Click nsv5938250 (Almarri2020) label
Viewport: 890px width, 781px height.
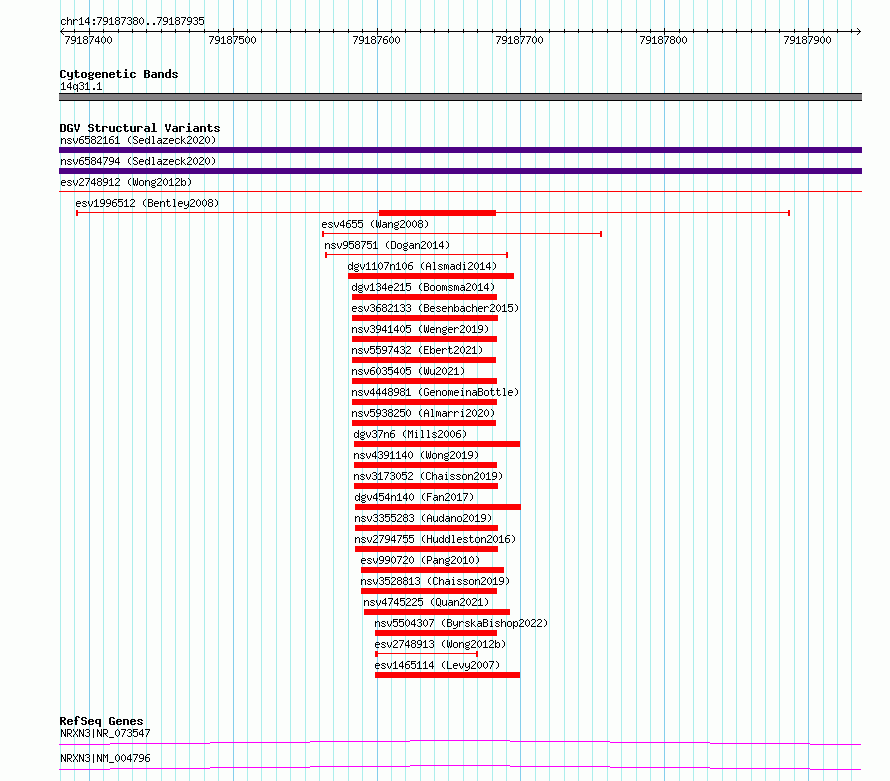[423, 413]
